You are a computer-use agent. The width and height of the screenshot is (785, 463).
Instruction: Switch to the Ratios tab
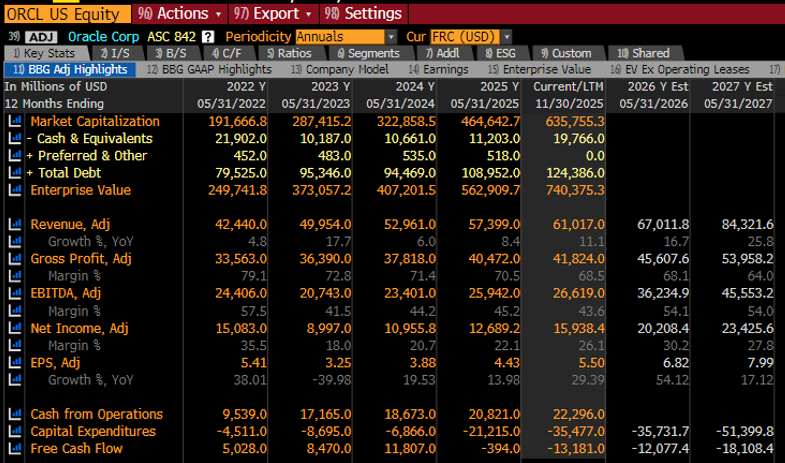pos(290,53)
